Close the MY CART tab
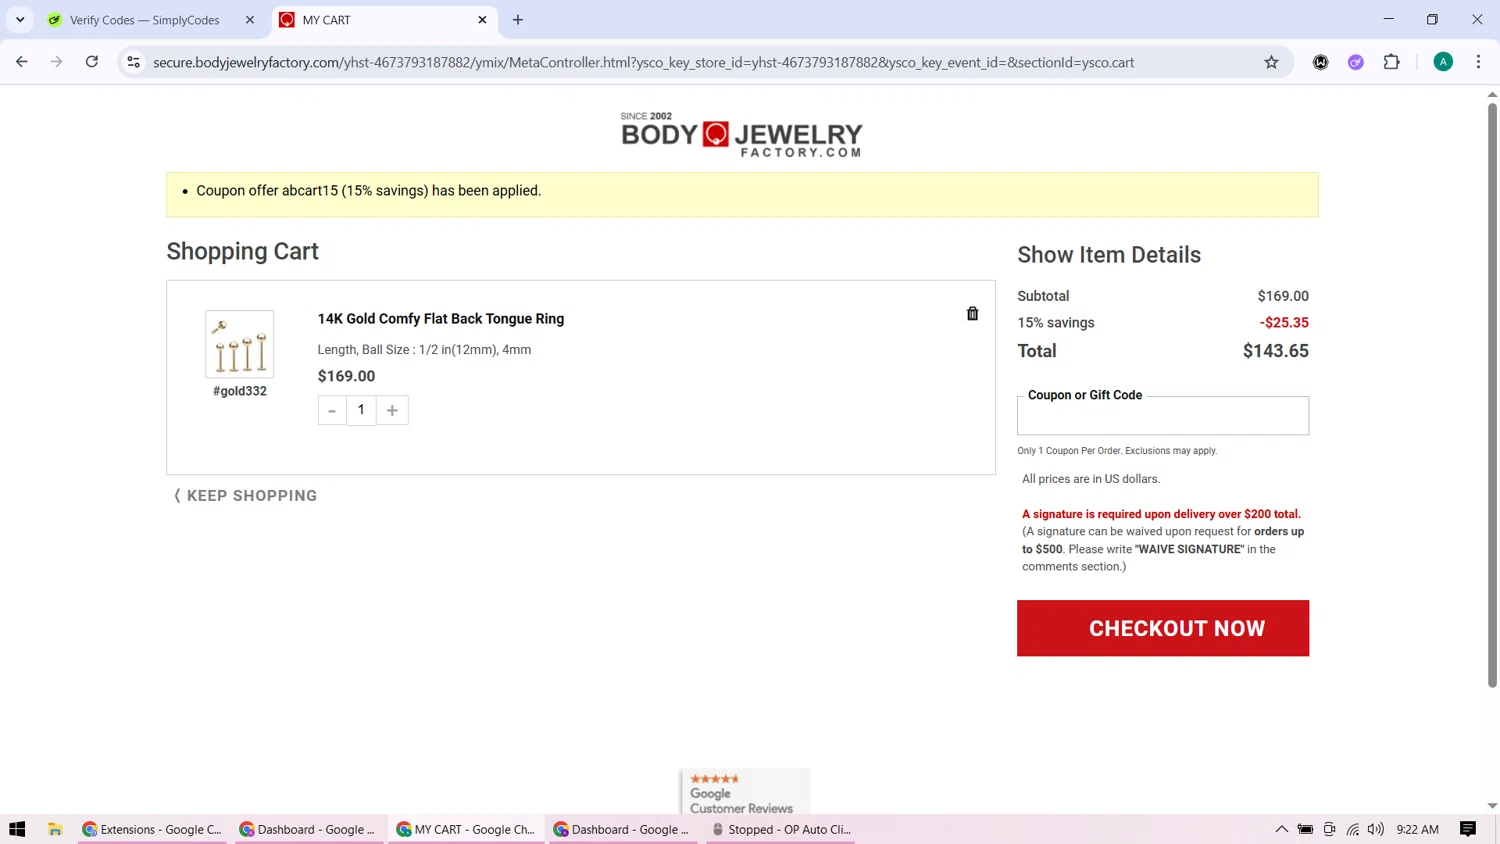 482,20
